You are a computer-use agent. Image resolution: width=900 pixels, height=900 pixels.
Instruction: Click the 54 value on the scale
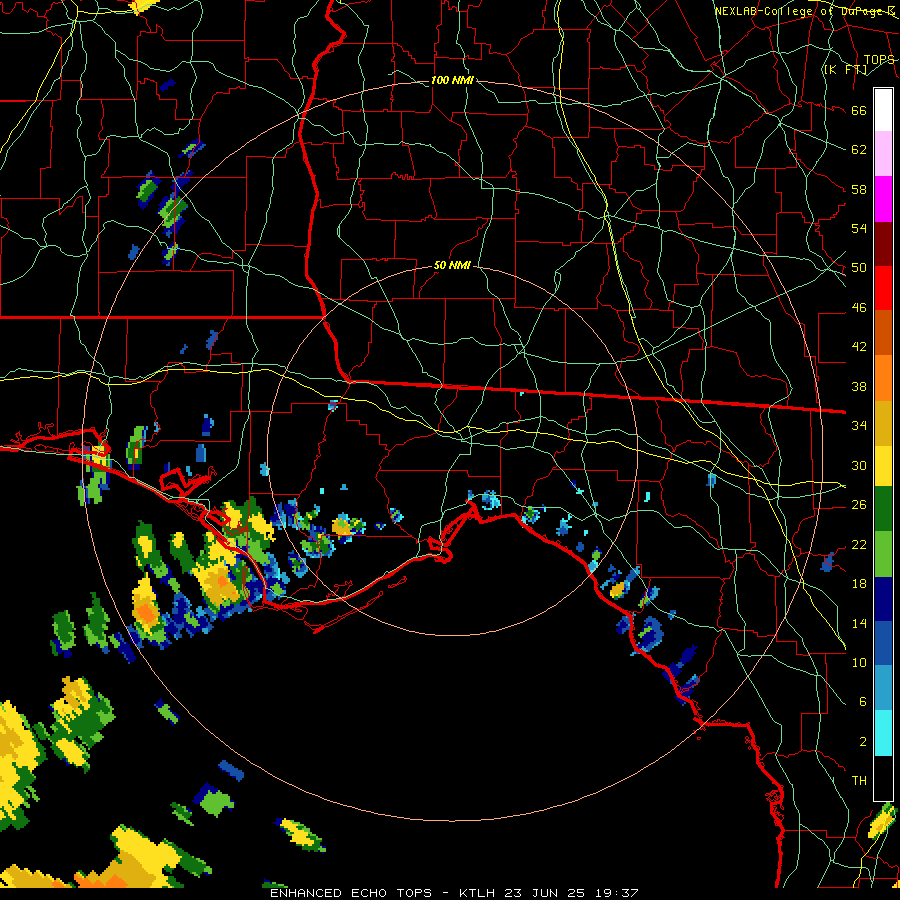pos(859,228)
